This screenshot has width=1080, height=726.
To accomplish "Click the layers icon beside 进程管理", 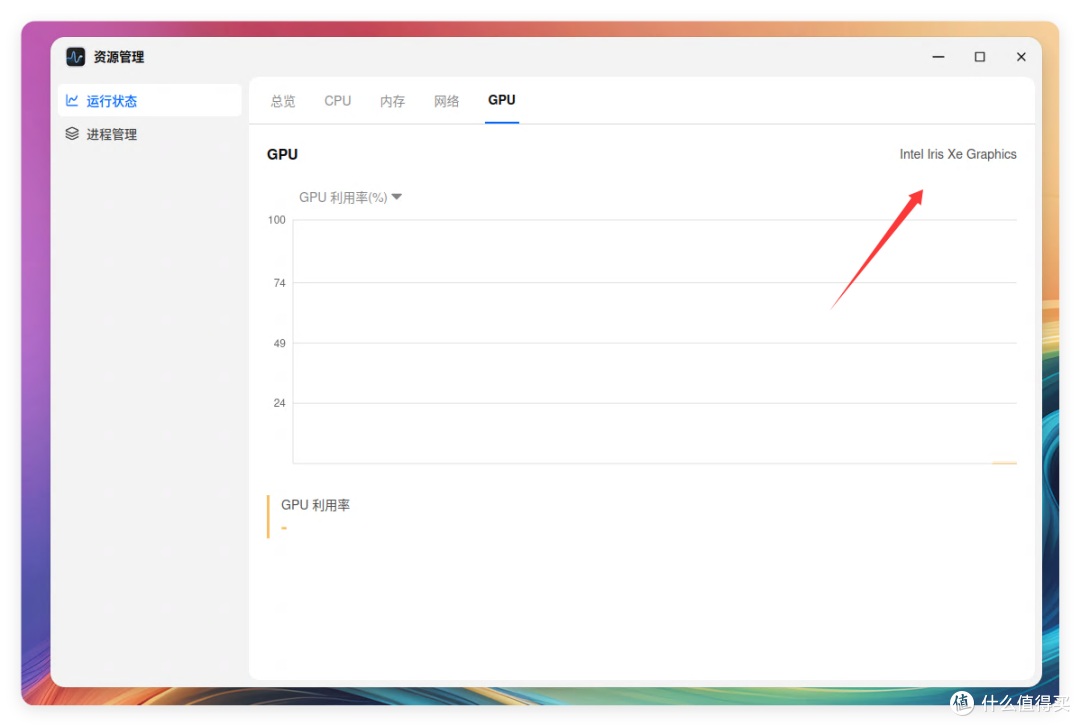I will [x=72, y=134].
